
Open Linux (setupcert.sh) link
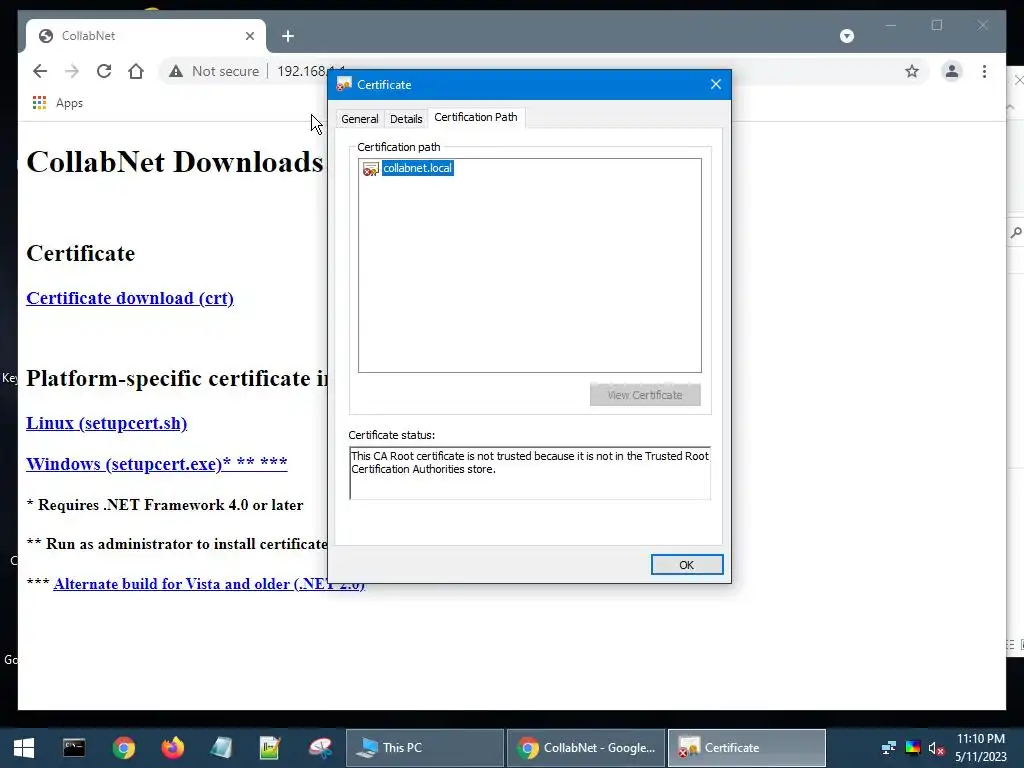pyautogui.click(x=106, y=423)
